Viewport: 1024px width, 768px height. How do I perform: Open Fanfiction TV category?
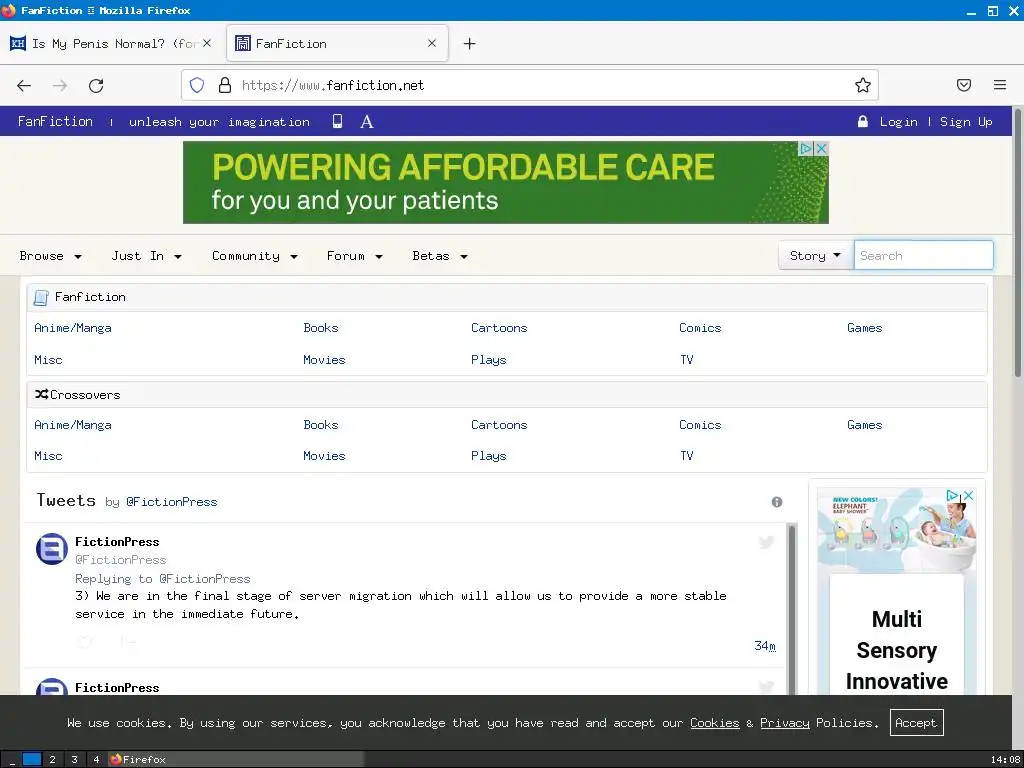pos(686,360)
